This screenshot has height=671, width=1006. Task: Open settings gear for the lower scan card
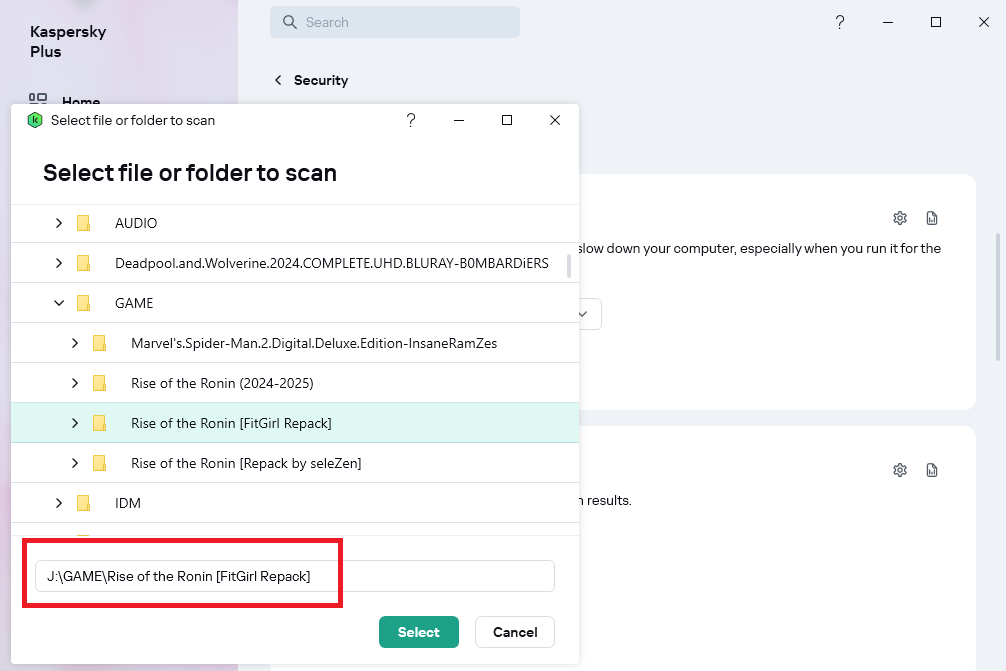coord(900,470)
